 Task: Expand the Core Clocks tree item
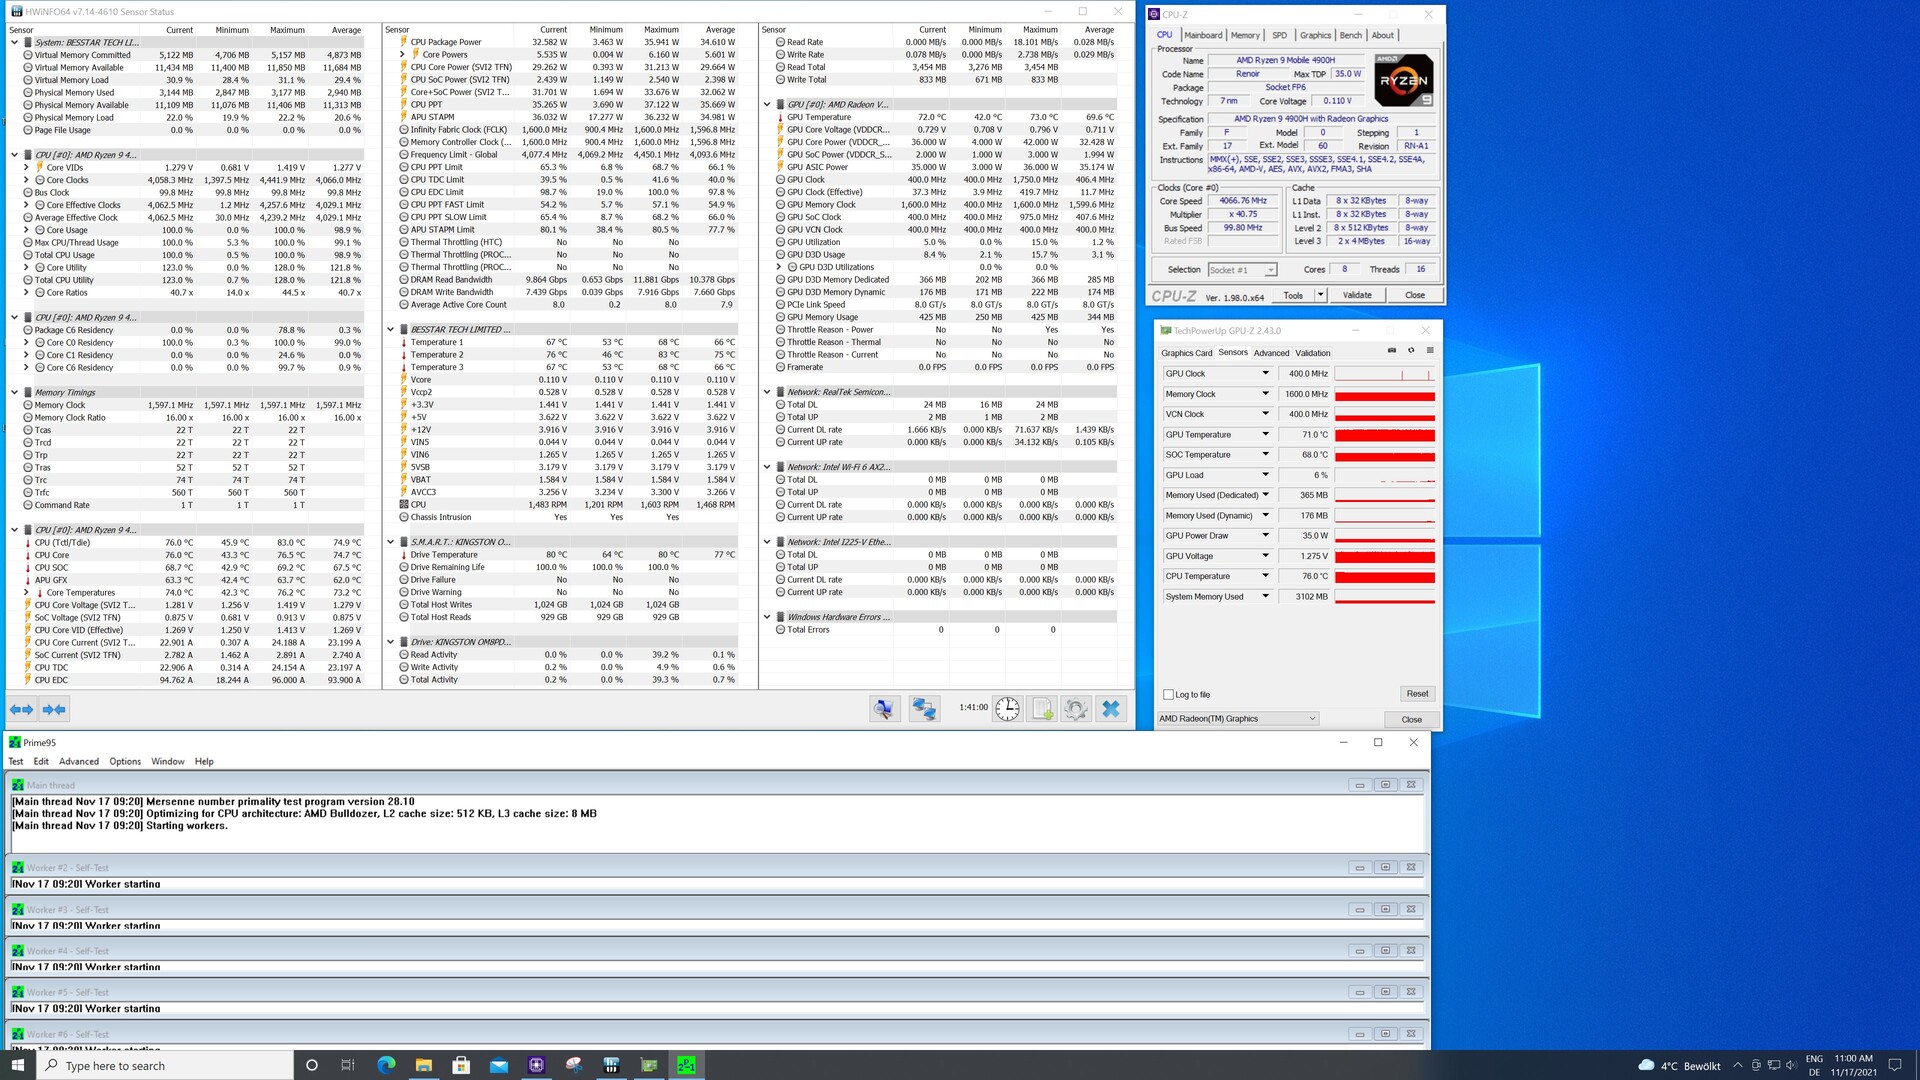[x=27, y=180]
